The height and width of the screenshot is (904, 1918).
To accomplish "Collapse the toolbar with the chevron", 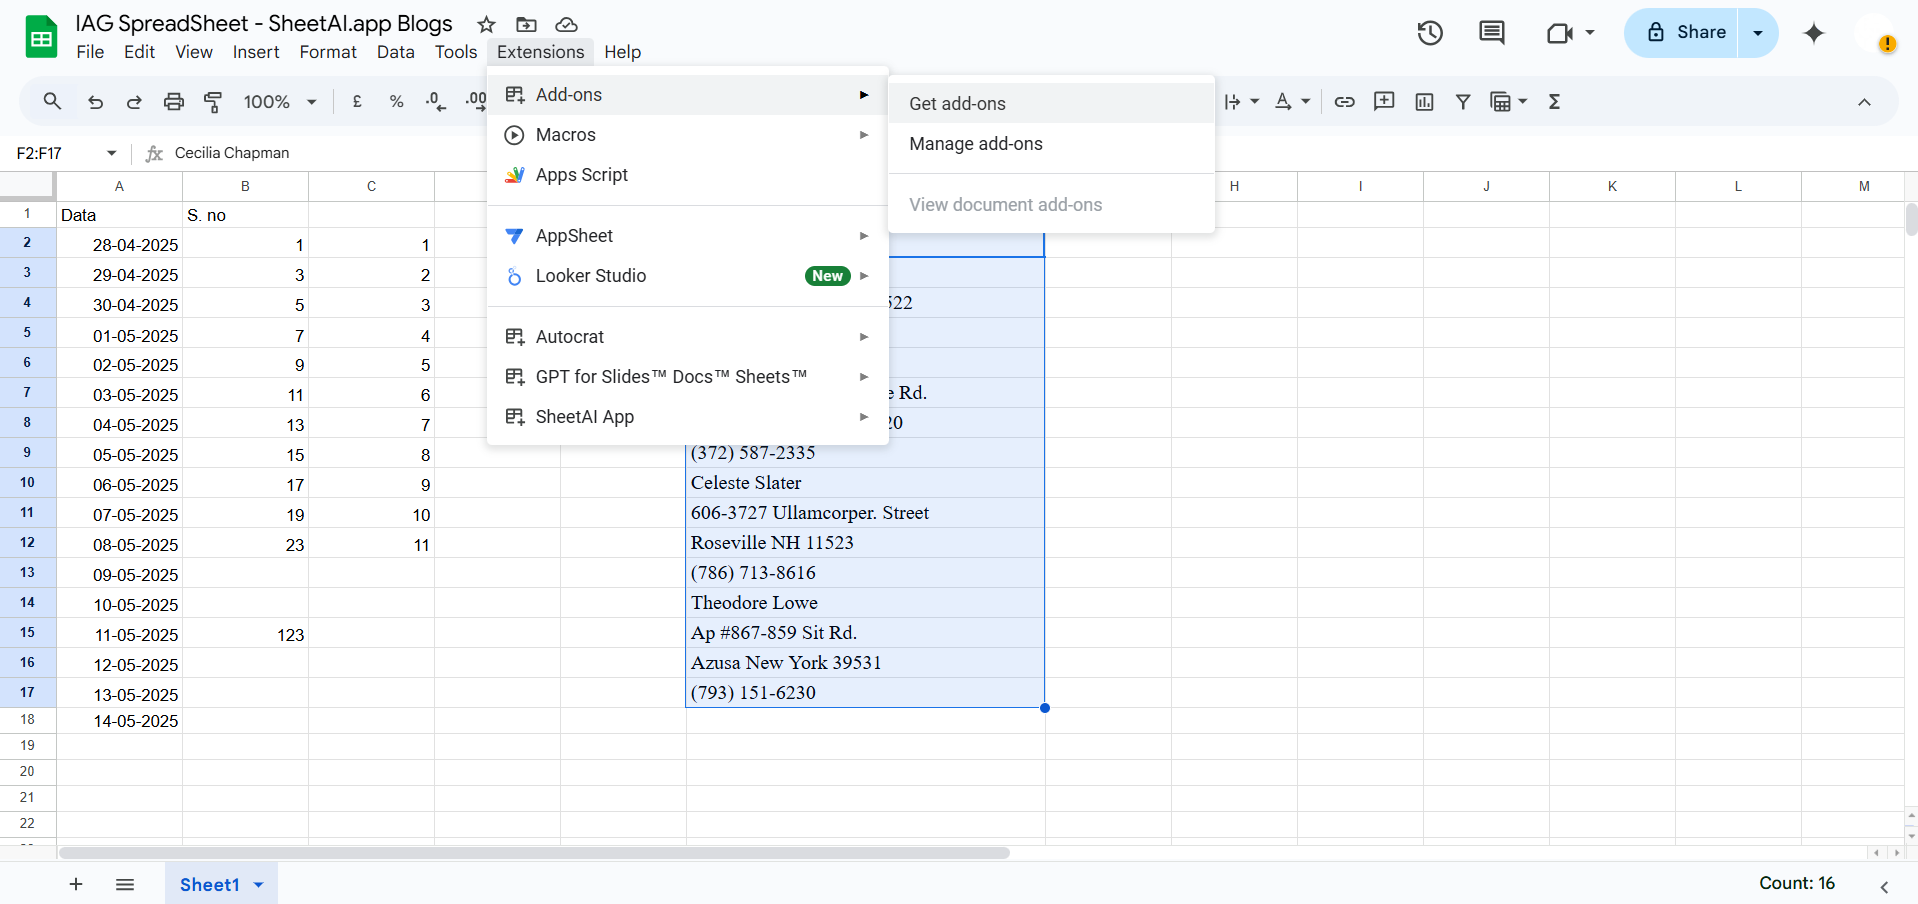I will [1864, 101].
